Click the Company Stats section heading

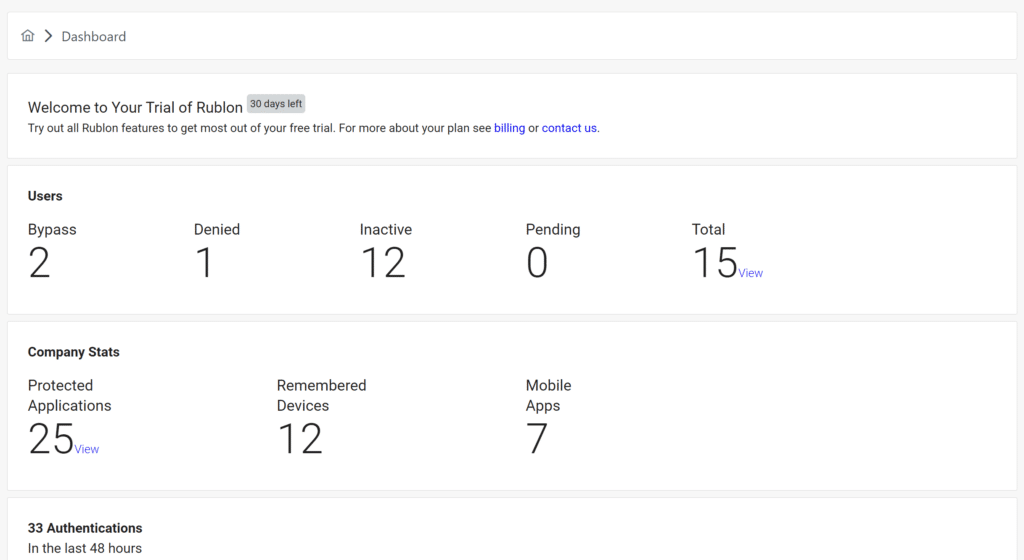pos(73,352)
